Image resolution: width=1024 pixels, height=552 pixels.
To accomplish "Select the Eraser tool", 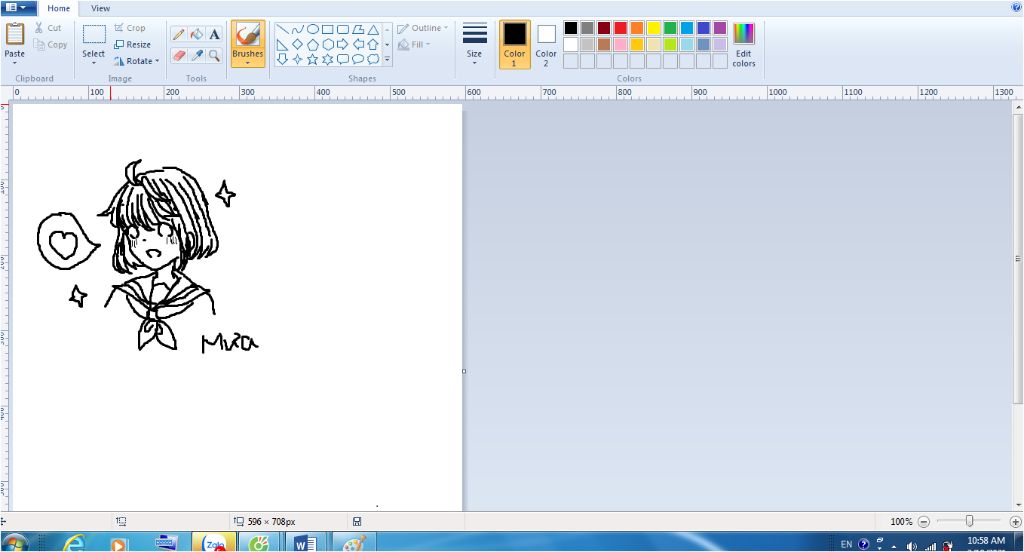I will click(x=178, y=56).
